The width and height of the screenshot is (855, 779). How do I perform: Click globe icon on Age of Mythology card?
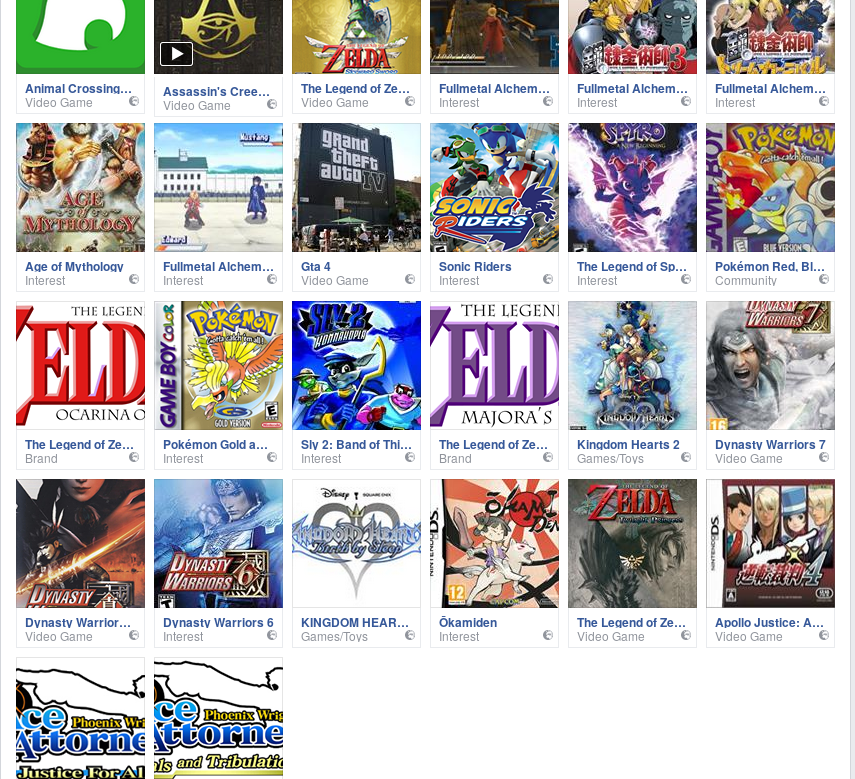tap(134, 279)
